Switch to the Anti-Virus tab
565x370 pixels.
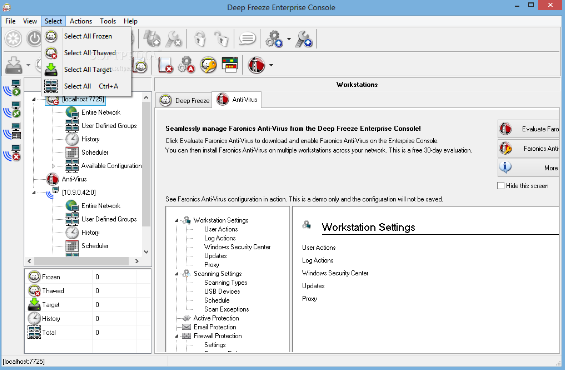pos(237,99)
